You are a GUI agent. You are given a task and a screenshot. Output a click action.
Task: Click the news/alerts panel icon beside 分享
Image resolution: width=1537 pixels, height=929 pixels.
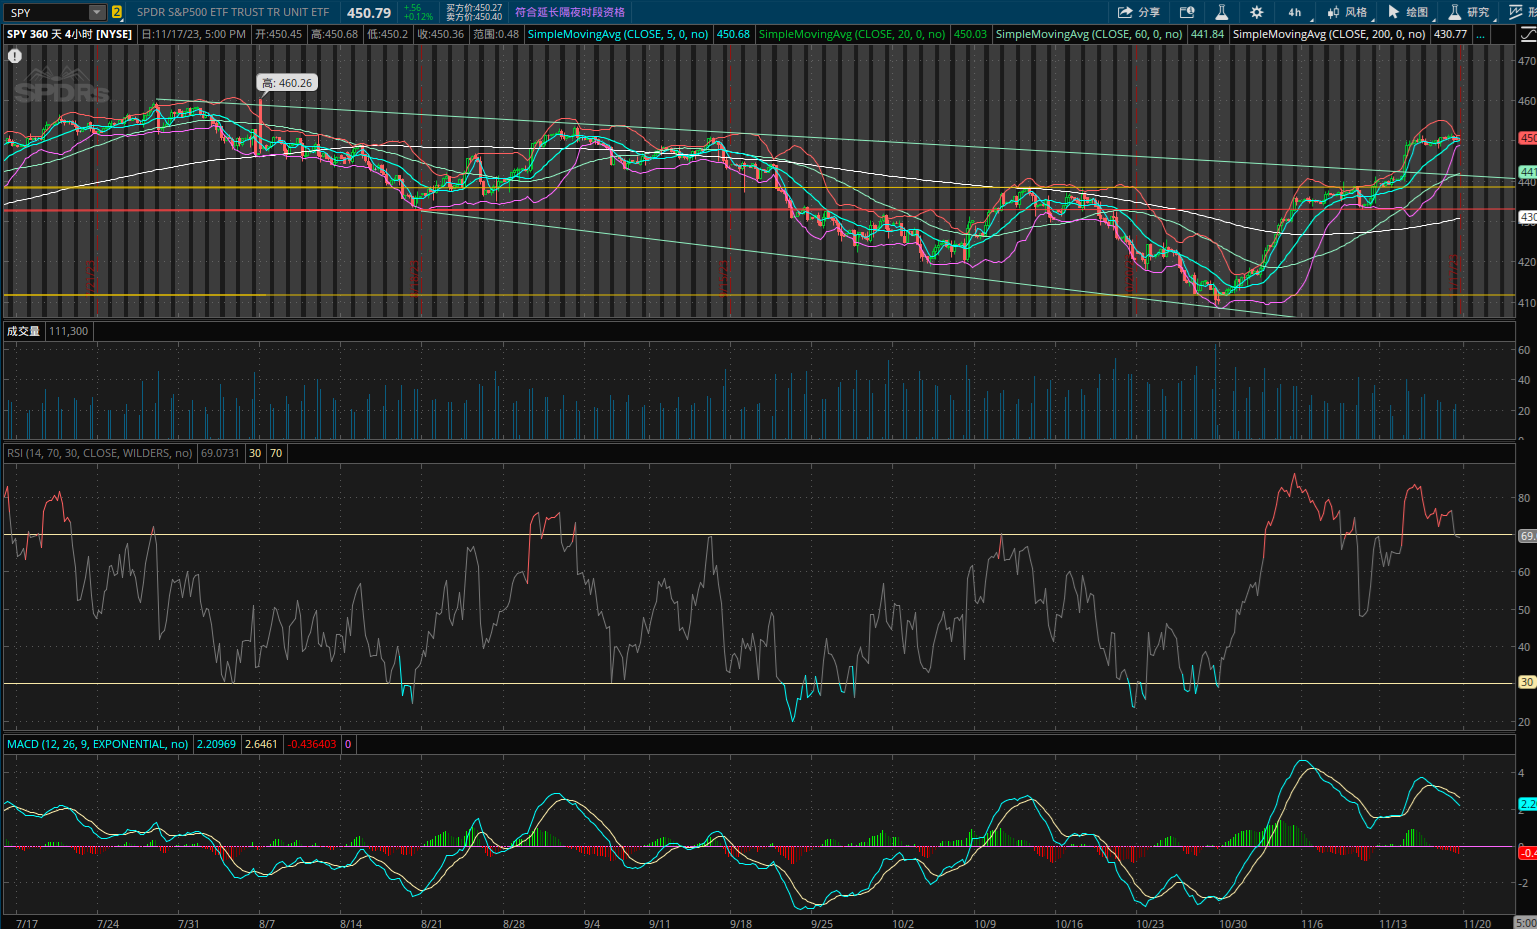(1187, 12)
